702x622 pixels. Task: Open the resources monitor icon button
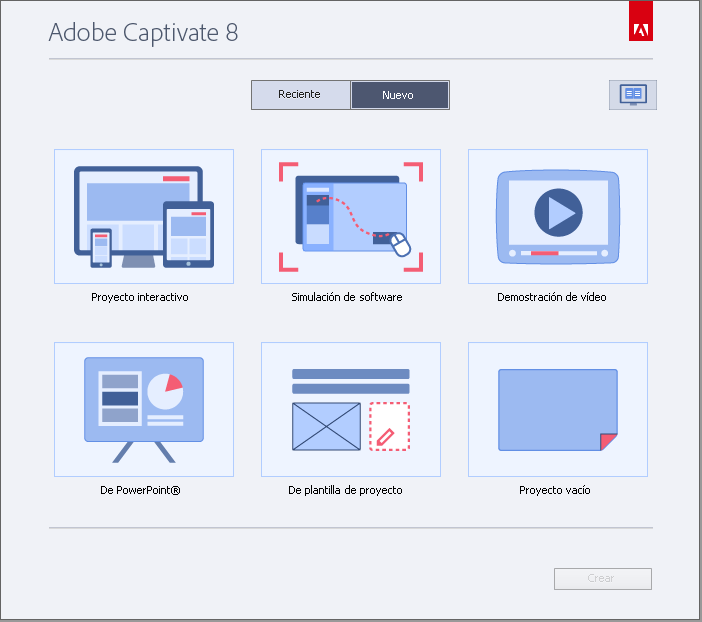(633, 95)
